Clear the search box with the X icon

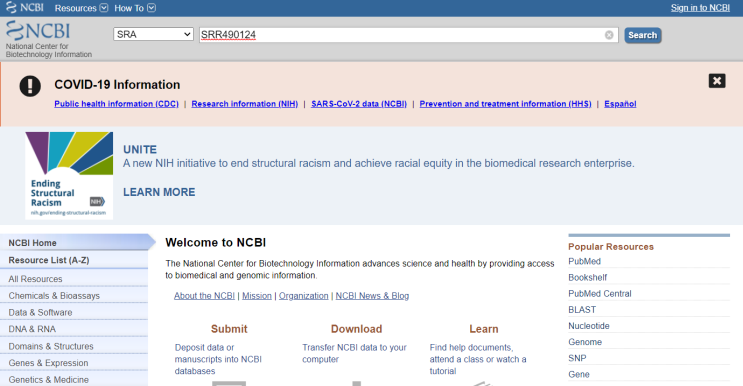[609, 35]
